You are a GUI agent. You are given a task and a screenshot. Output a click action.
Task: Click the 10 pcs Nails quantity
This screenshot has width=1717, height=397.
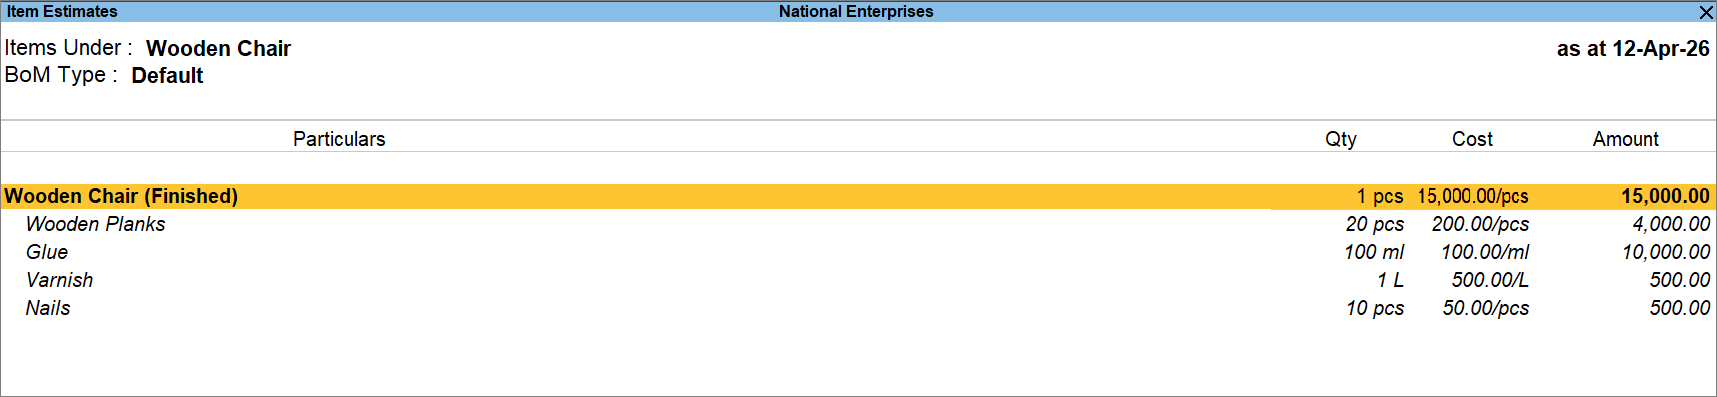(1375, 308)
